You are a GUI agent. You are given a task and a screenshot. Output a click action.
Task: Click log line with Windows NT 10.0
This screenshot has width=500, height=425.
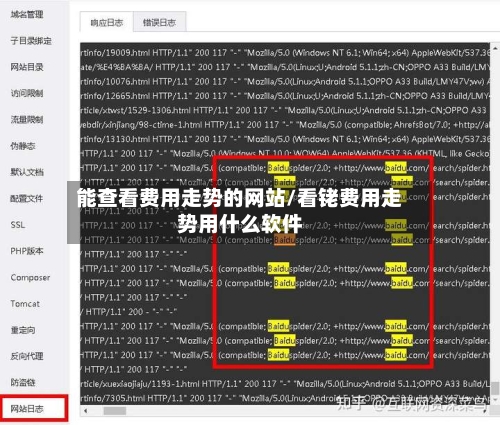coord(285,153)
